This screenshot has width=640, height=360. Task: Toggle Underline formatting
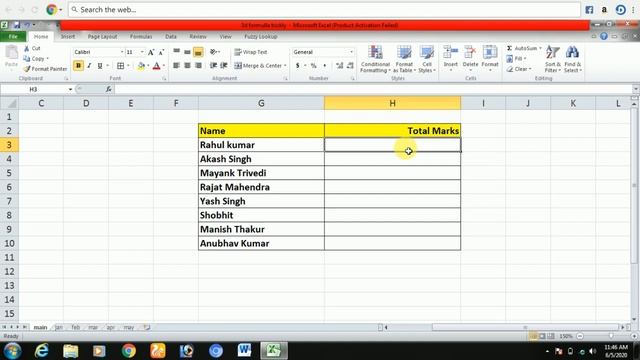100,66
